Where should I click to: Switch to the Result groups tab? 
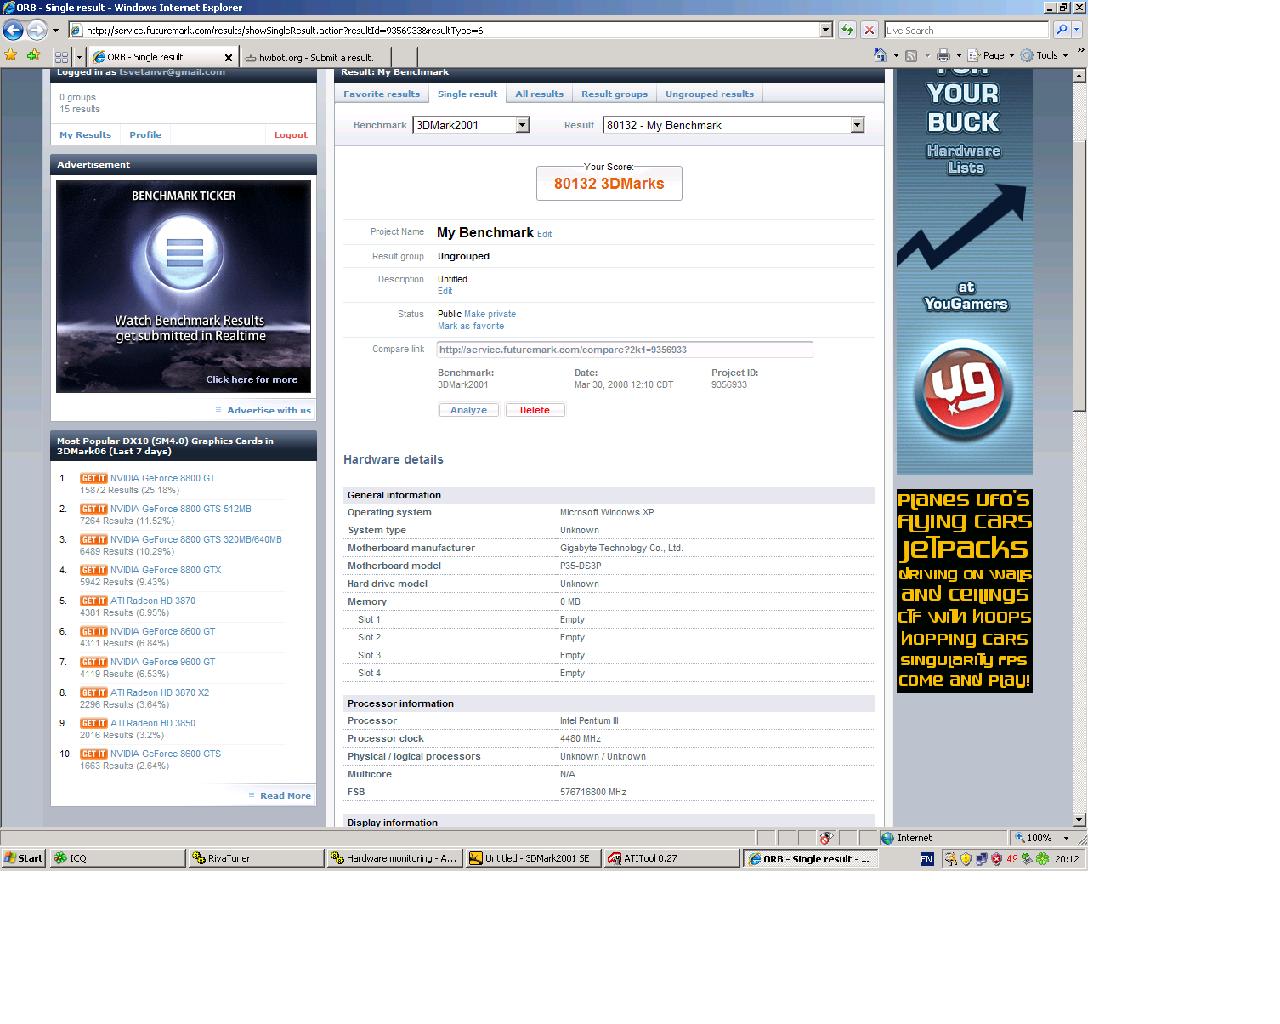[614, 94]
